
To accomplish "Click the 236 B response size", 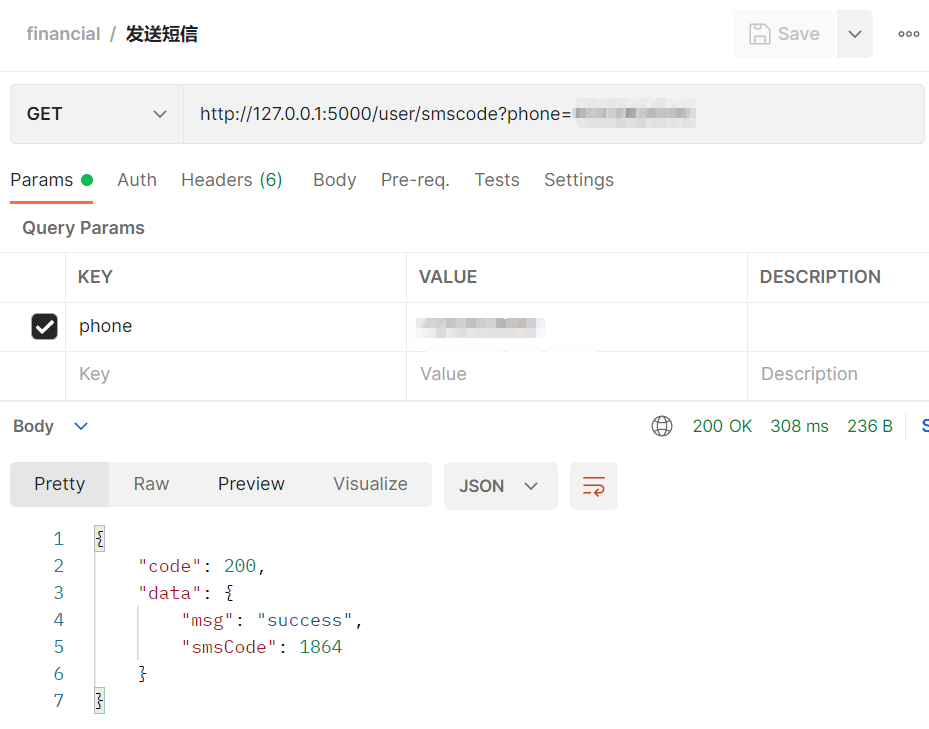I will [870, 426].
